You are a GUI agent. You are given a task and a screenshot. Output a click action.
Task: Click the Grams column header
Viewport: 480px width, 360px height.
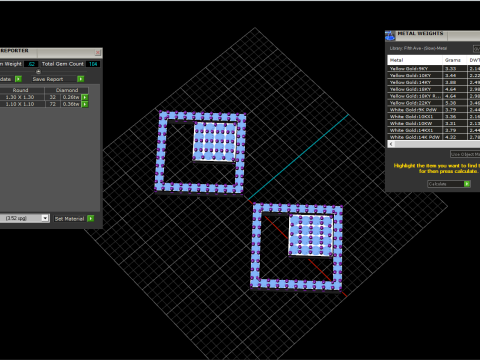pos(454,60)
